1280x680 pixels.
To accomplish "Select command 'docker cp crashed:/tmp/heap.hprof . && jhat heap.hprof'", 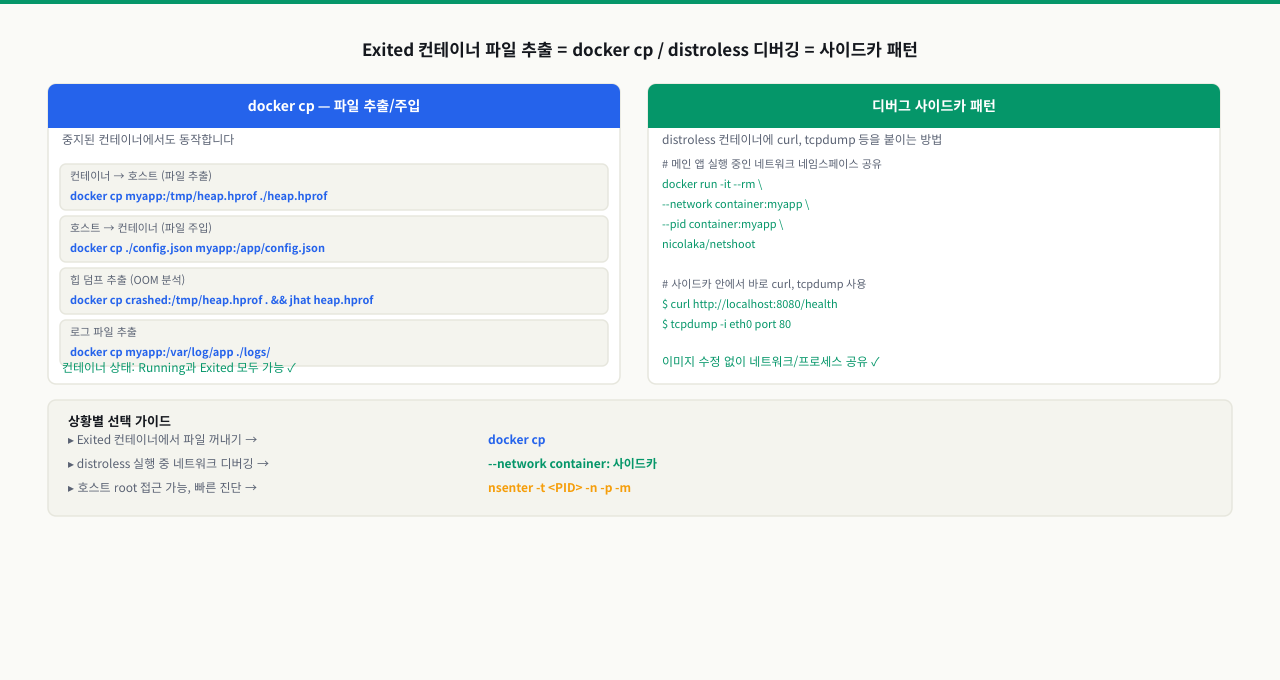I will [x=222, y=300].
